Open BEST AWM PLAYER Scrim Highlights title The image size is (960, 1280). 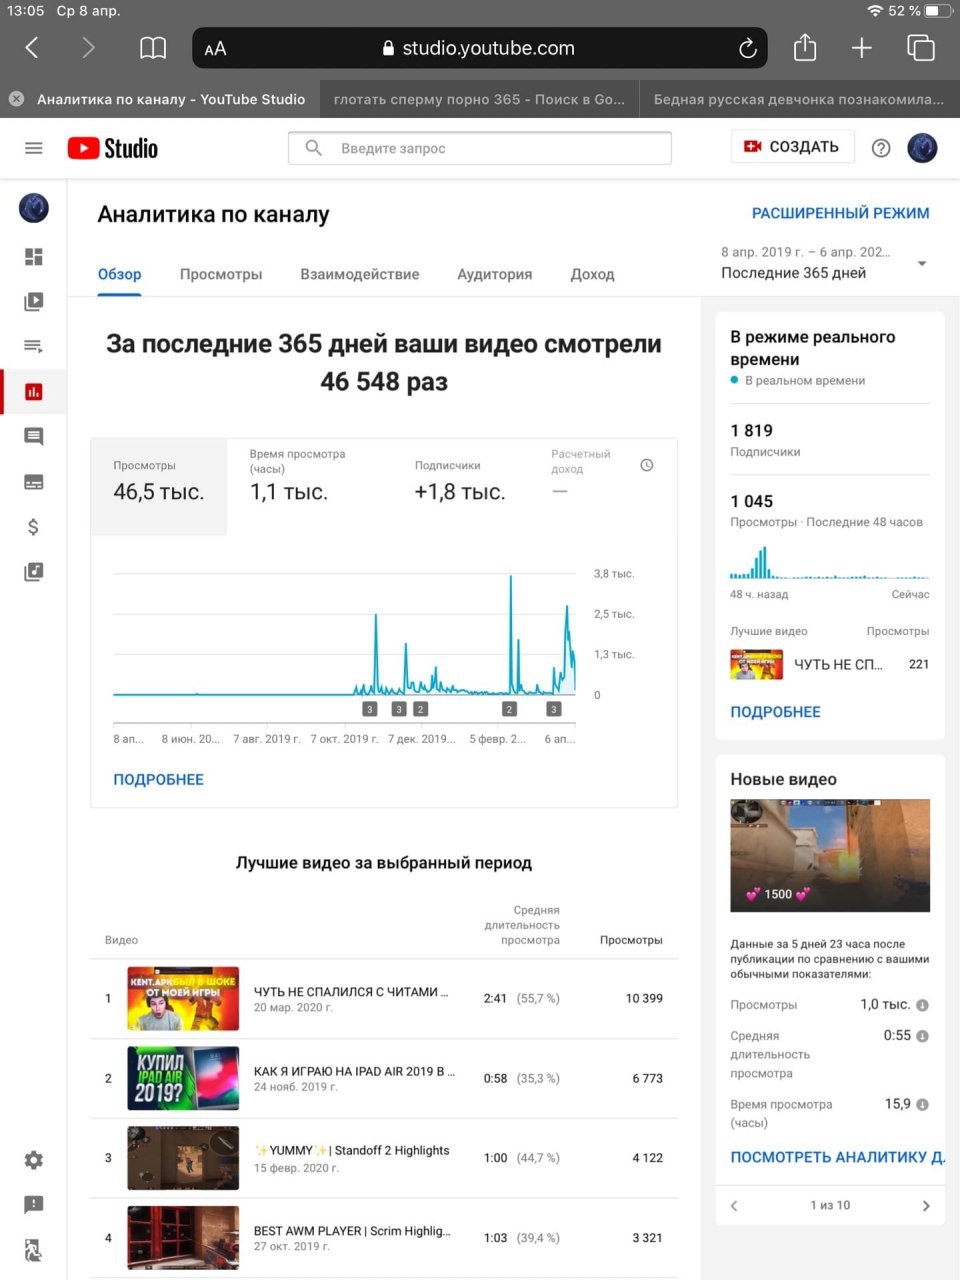coord(352,1231)
